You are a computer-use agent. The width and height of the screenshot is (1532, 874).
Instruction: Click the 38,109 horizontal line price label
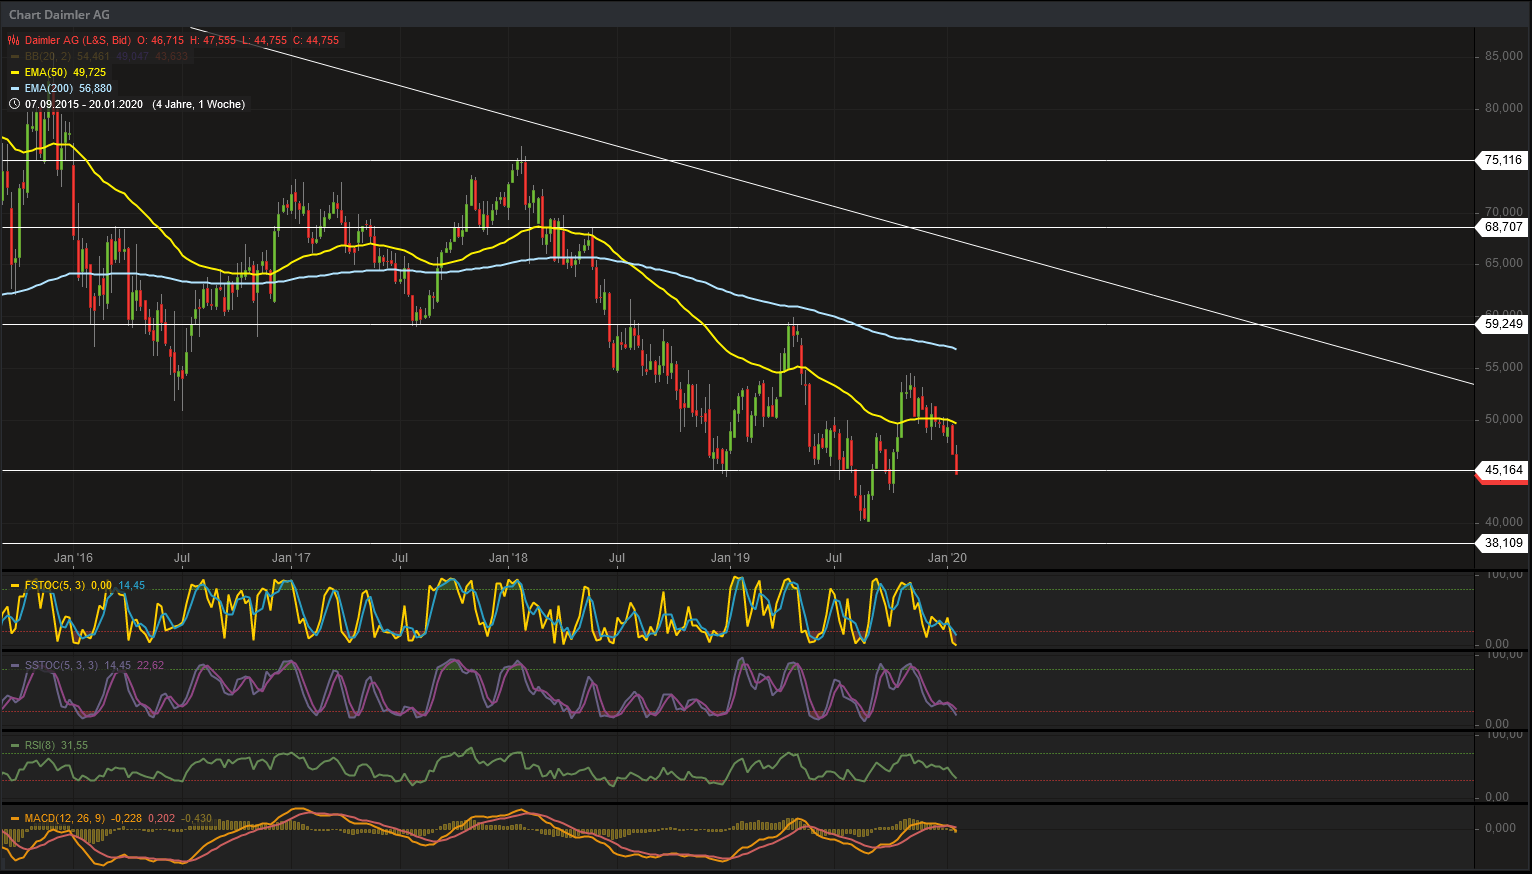[x=1503, y=543]
